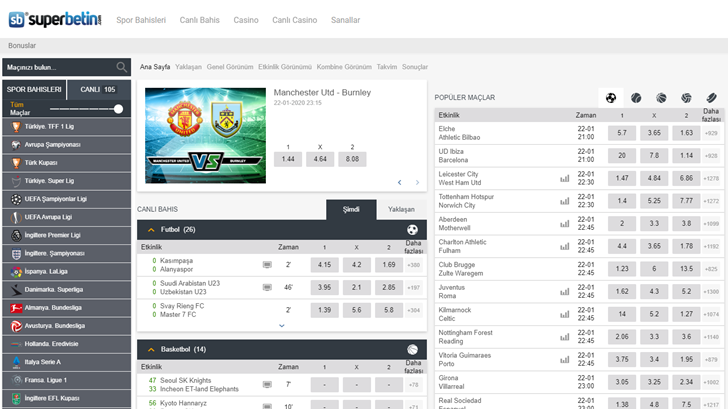Click Türkiye TFF 1 Lig trophy icon
728x409 pixels.
16,127
